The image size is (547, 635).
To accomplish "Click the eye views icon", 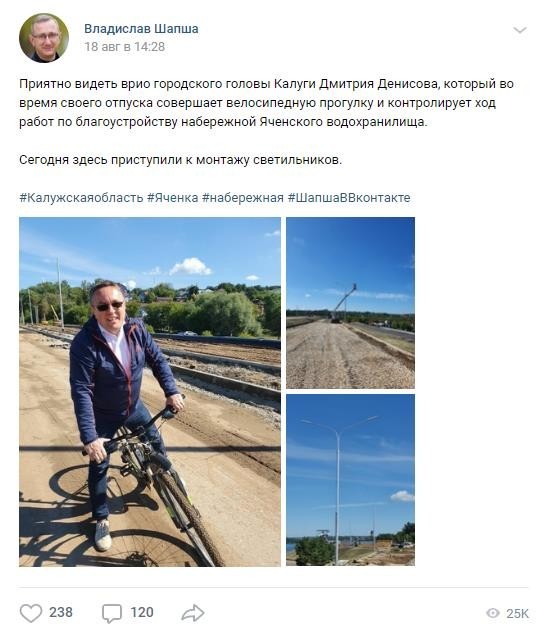I will point(492,613).
